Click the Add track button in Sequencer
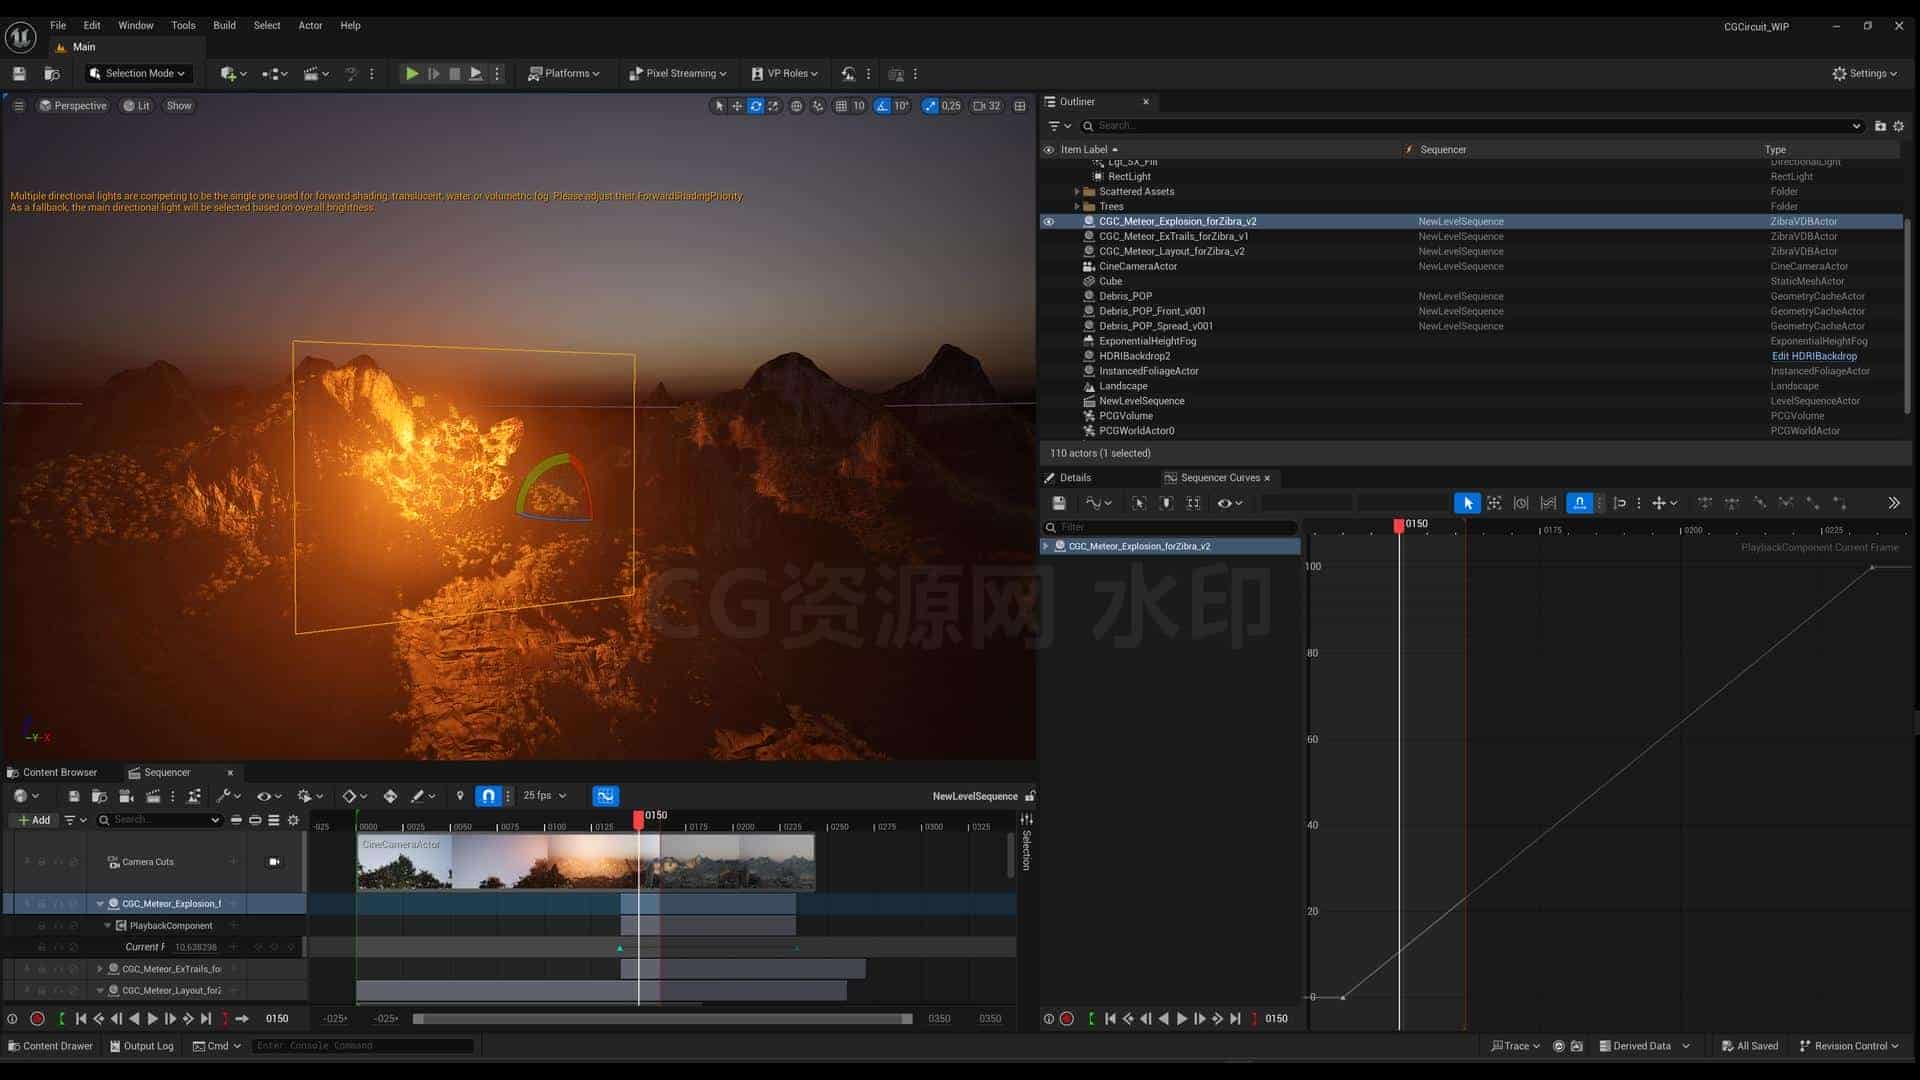This screenshot has height=1080, width=1920. coord(34,820)
